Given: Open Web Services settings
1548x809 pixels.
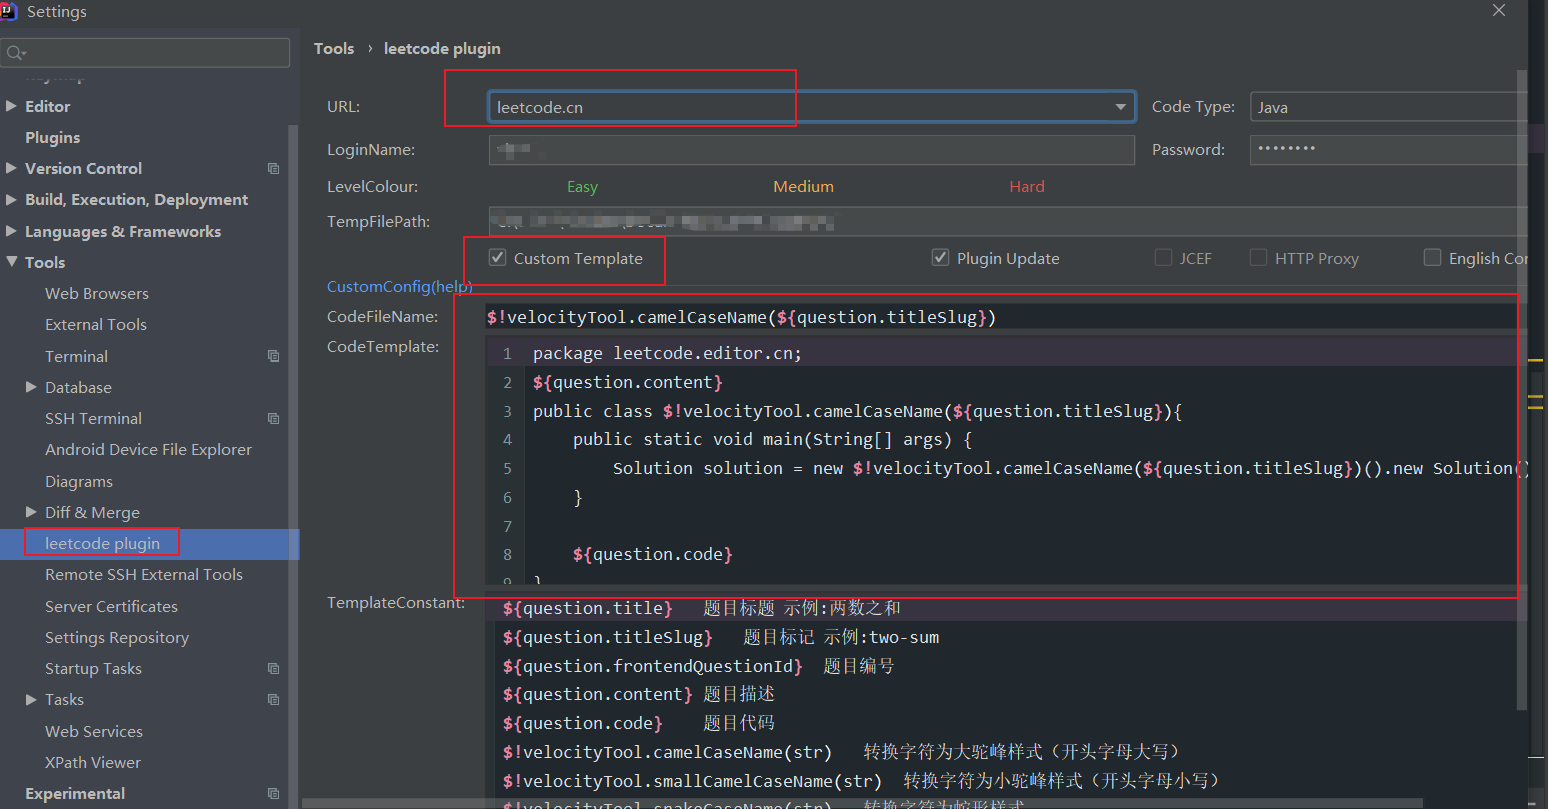Looking at the screenshot, I should 94,731.
